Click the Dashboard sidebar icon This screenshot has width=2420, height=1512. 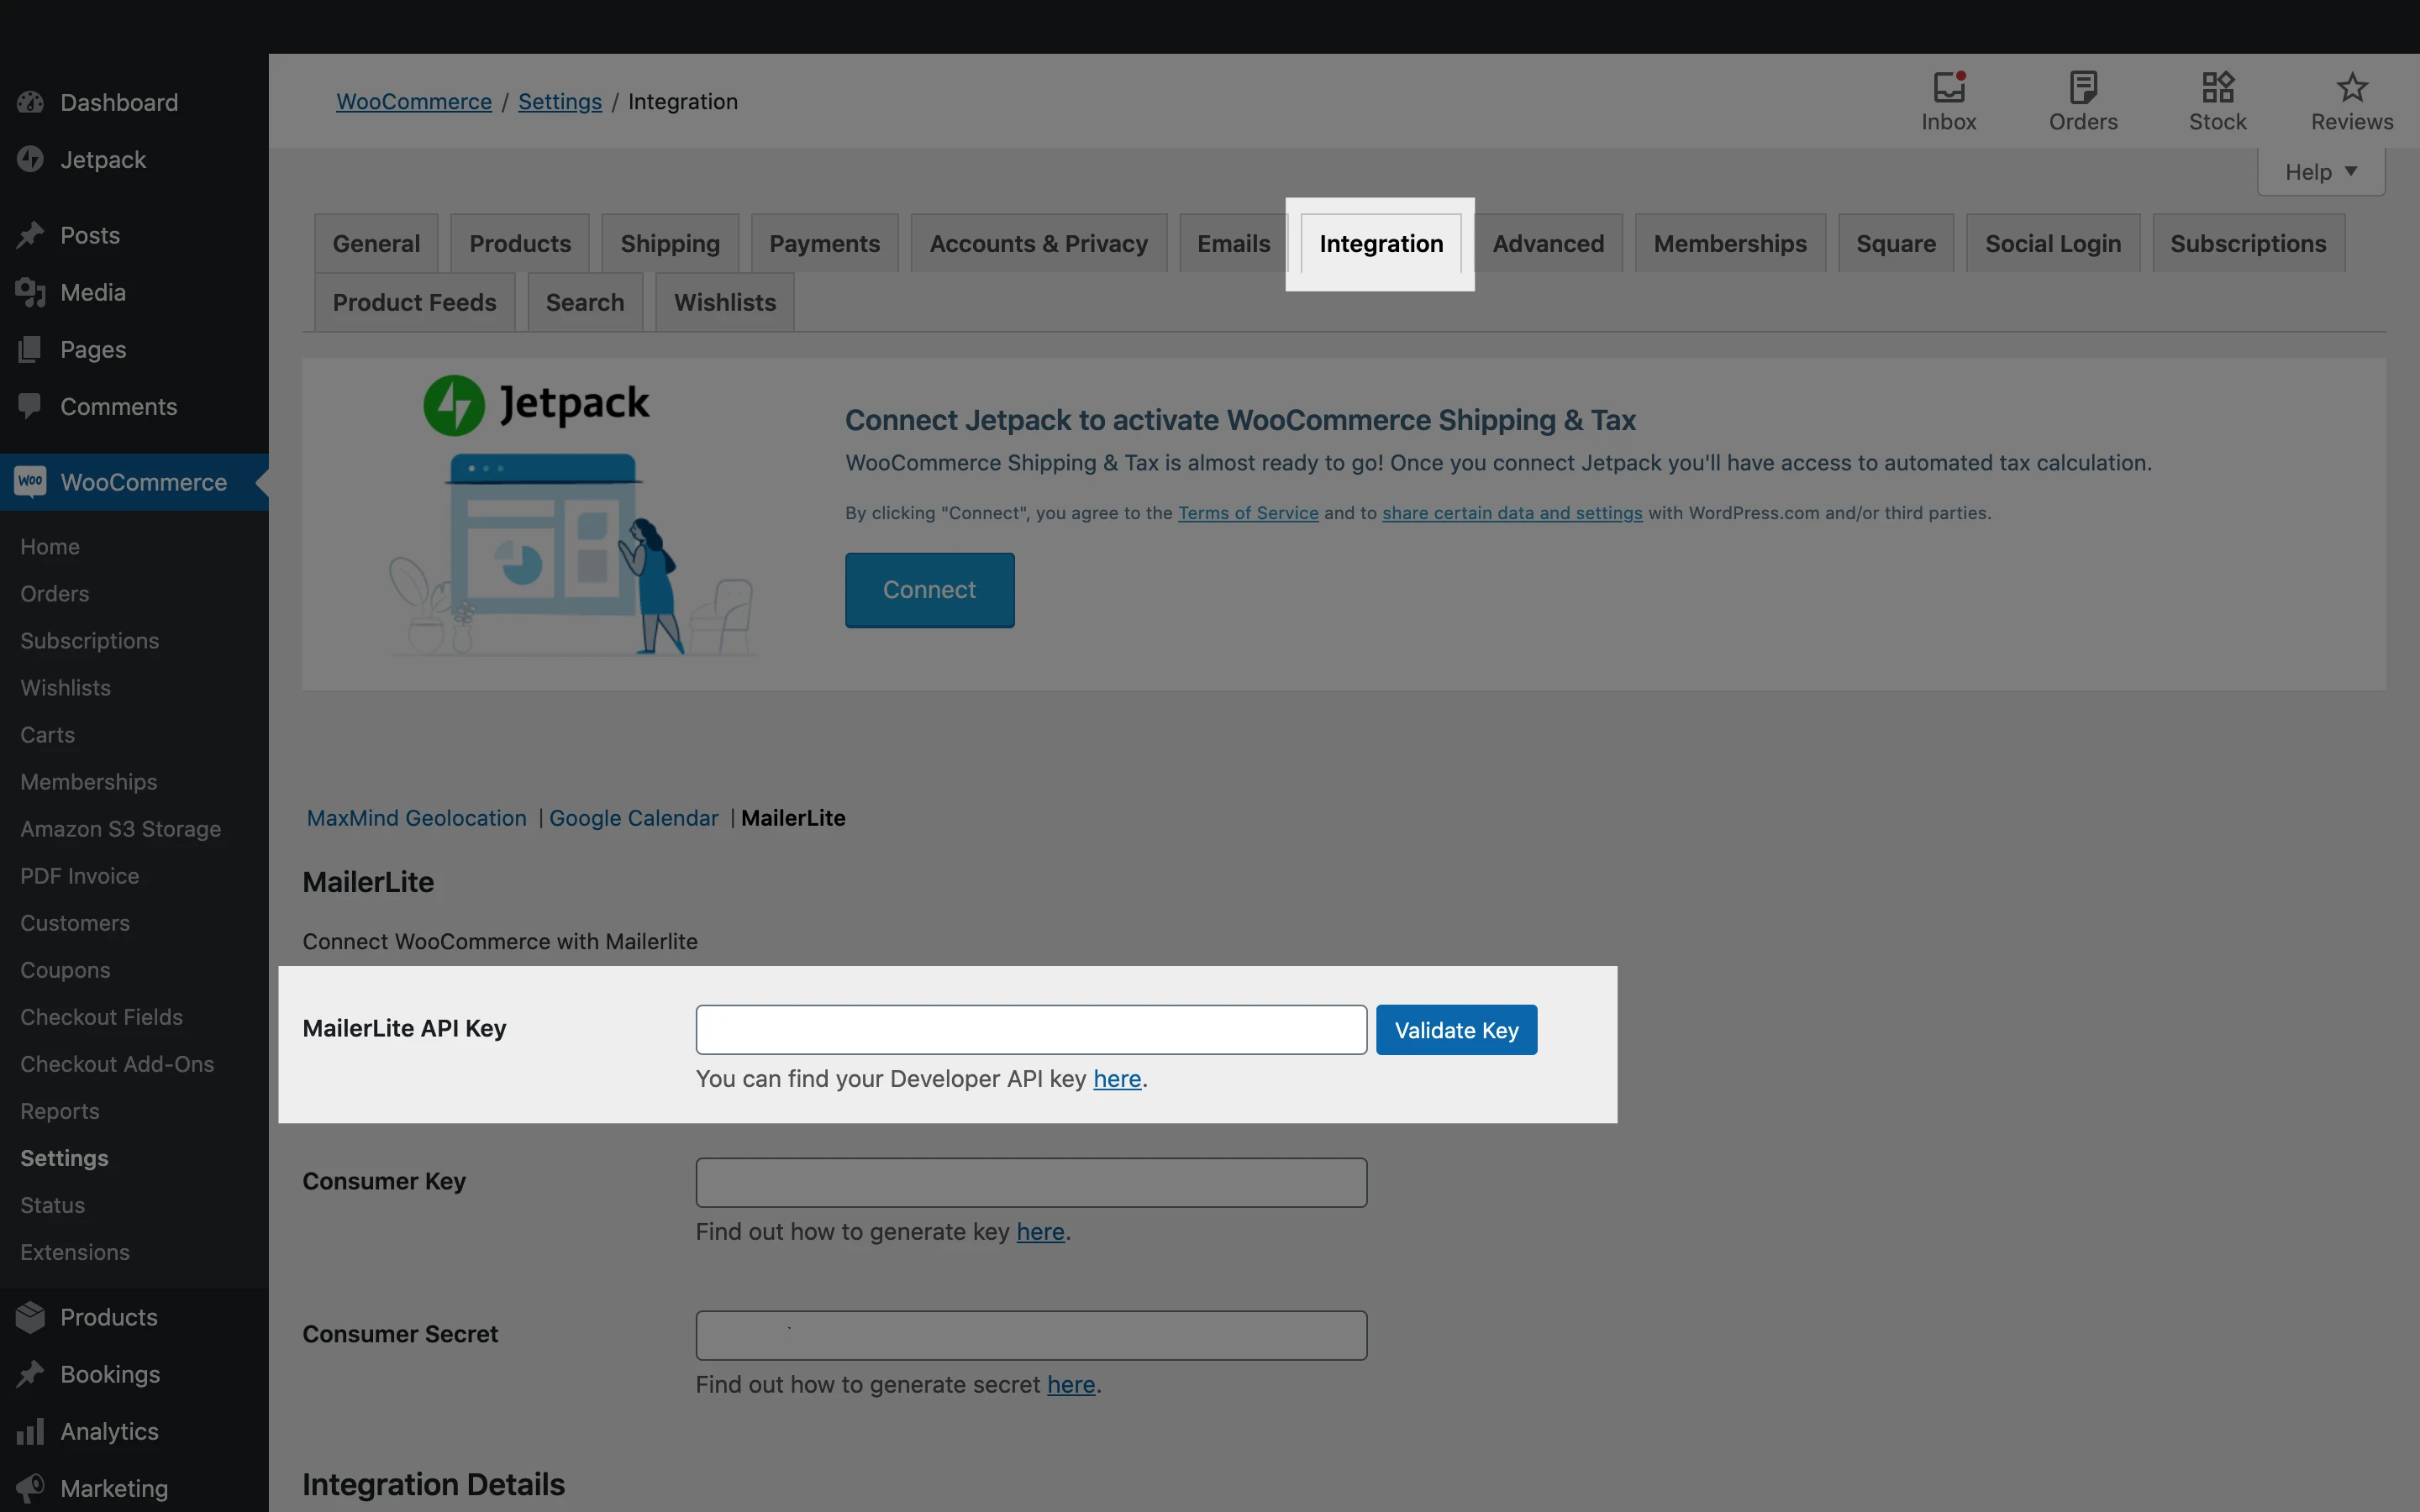tap(30, 102)
